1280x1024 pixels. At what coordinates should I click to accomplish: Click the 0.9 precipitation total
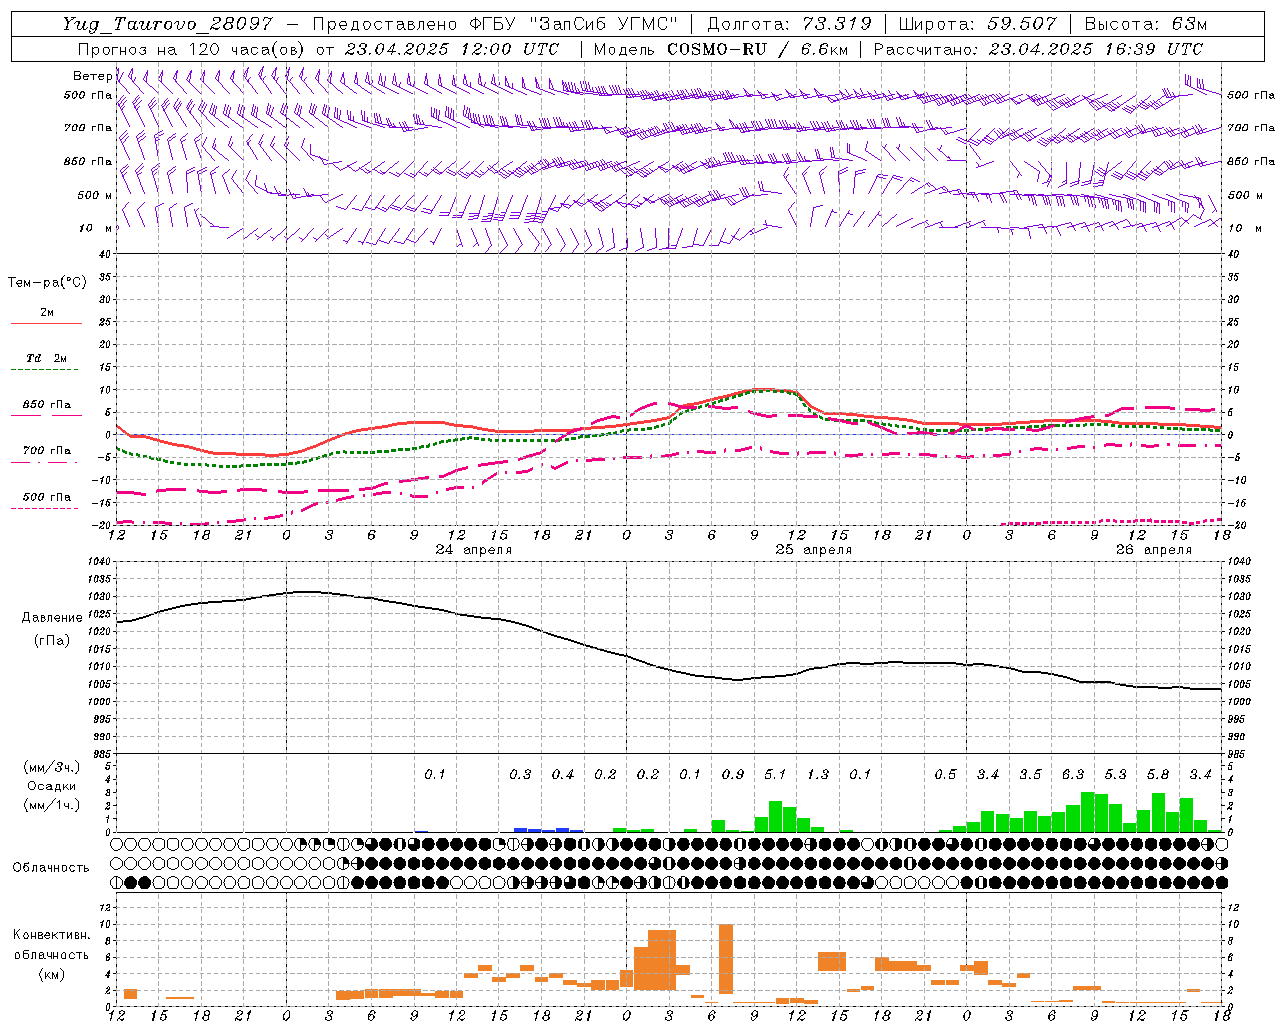click(733, 774)
